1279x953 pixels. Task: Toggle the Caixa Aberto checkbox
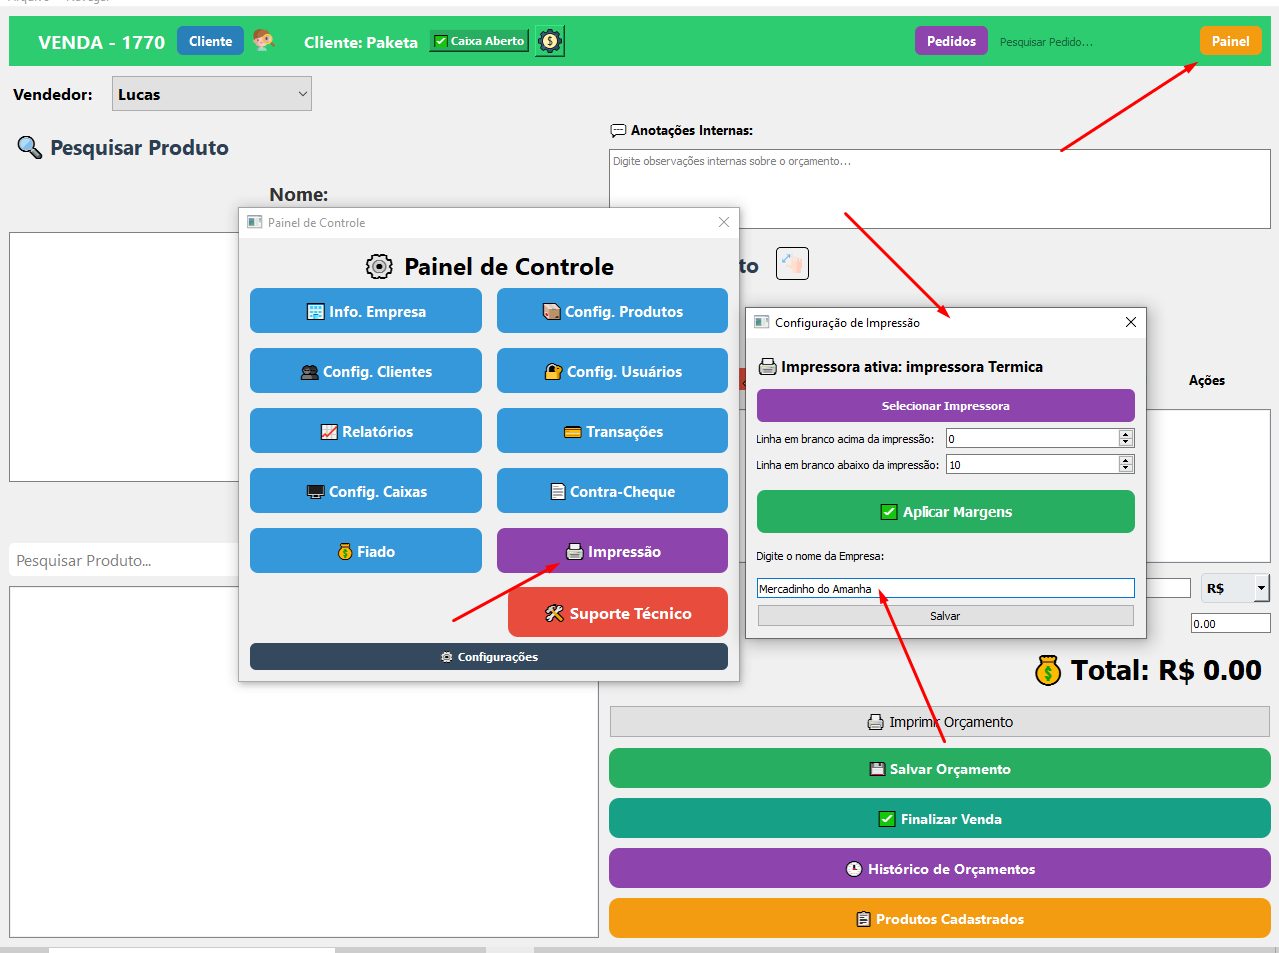[441, 41]
